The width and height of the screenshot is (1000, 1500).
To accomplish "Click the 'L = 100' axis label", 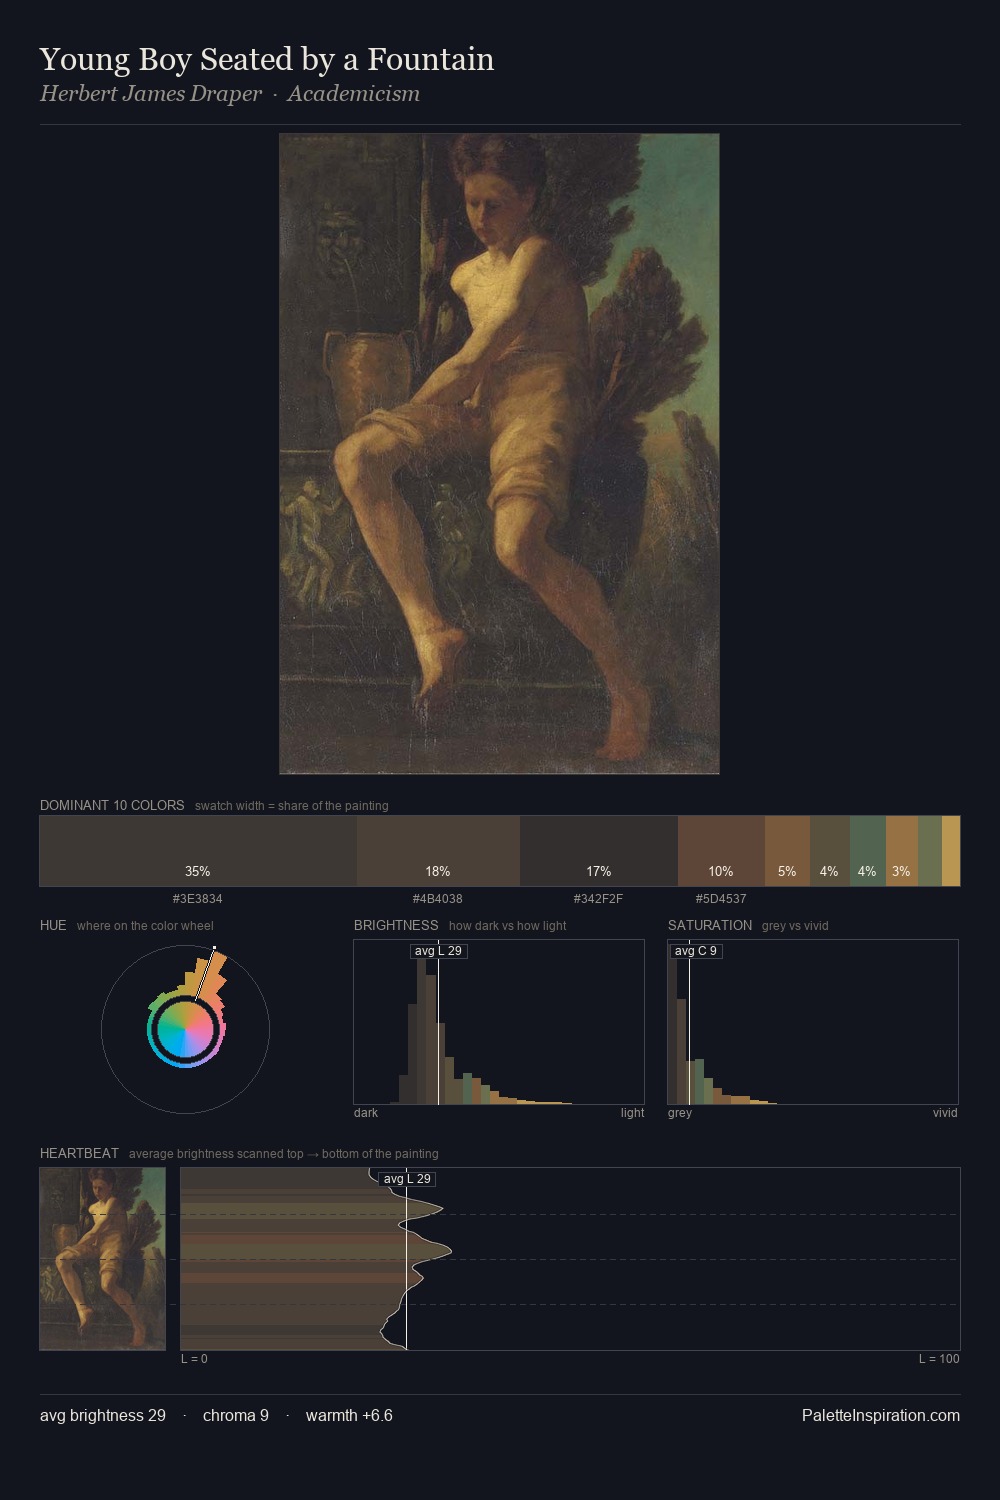I will pos(939,1359).
